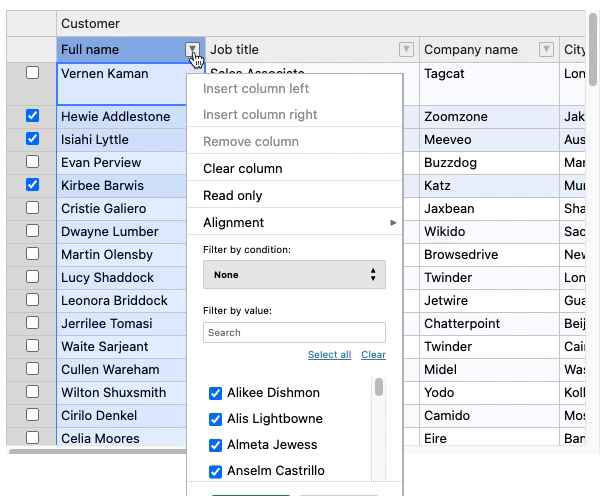Select the Jetwire company cell
This screenshot has width=606, height=496.
[x=489, y=300]
